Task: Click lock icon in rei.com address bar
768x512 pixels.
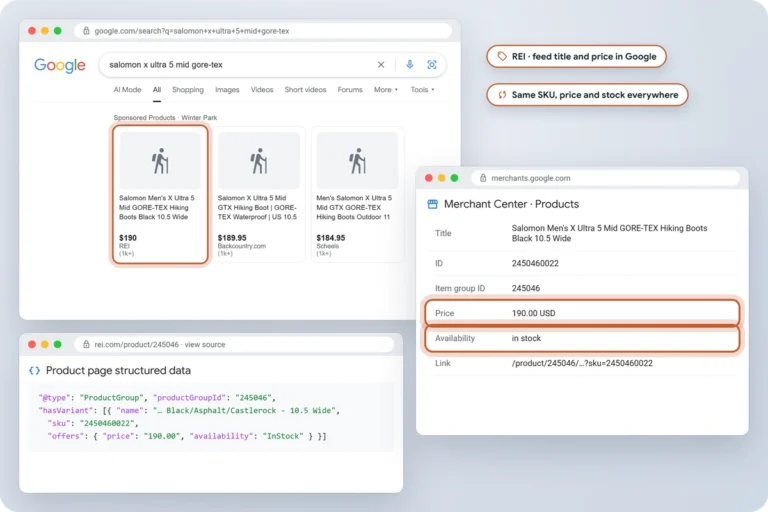Action: tap(86, 344)
